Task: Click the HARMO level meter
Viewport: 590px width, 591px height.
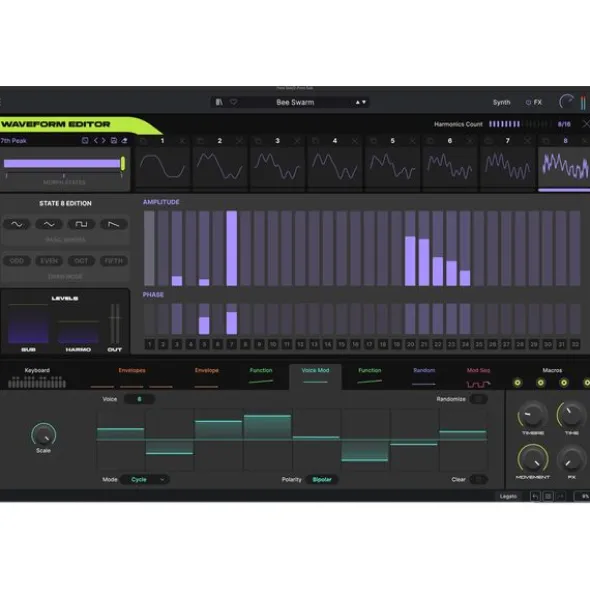Action: pos(78,332)
